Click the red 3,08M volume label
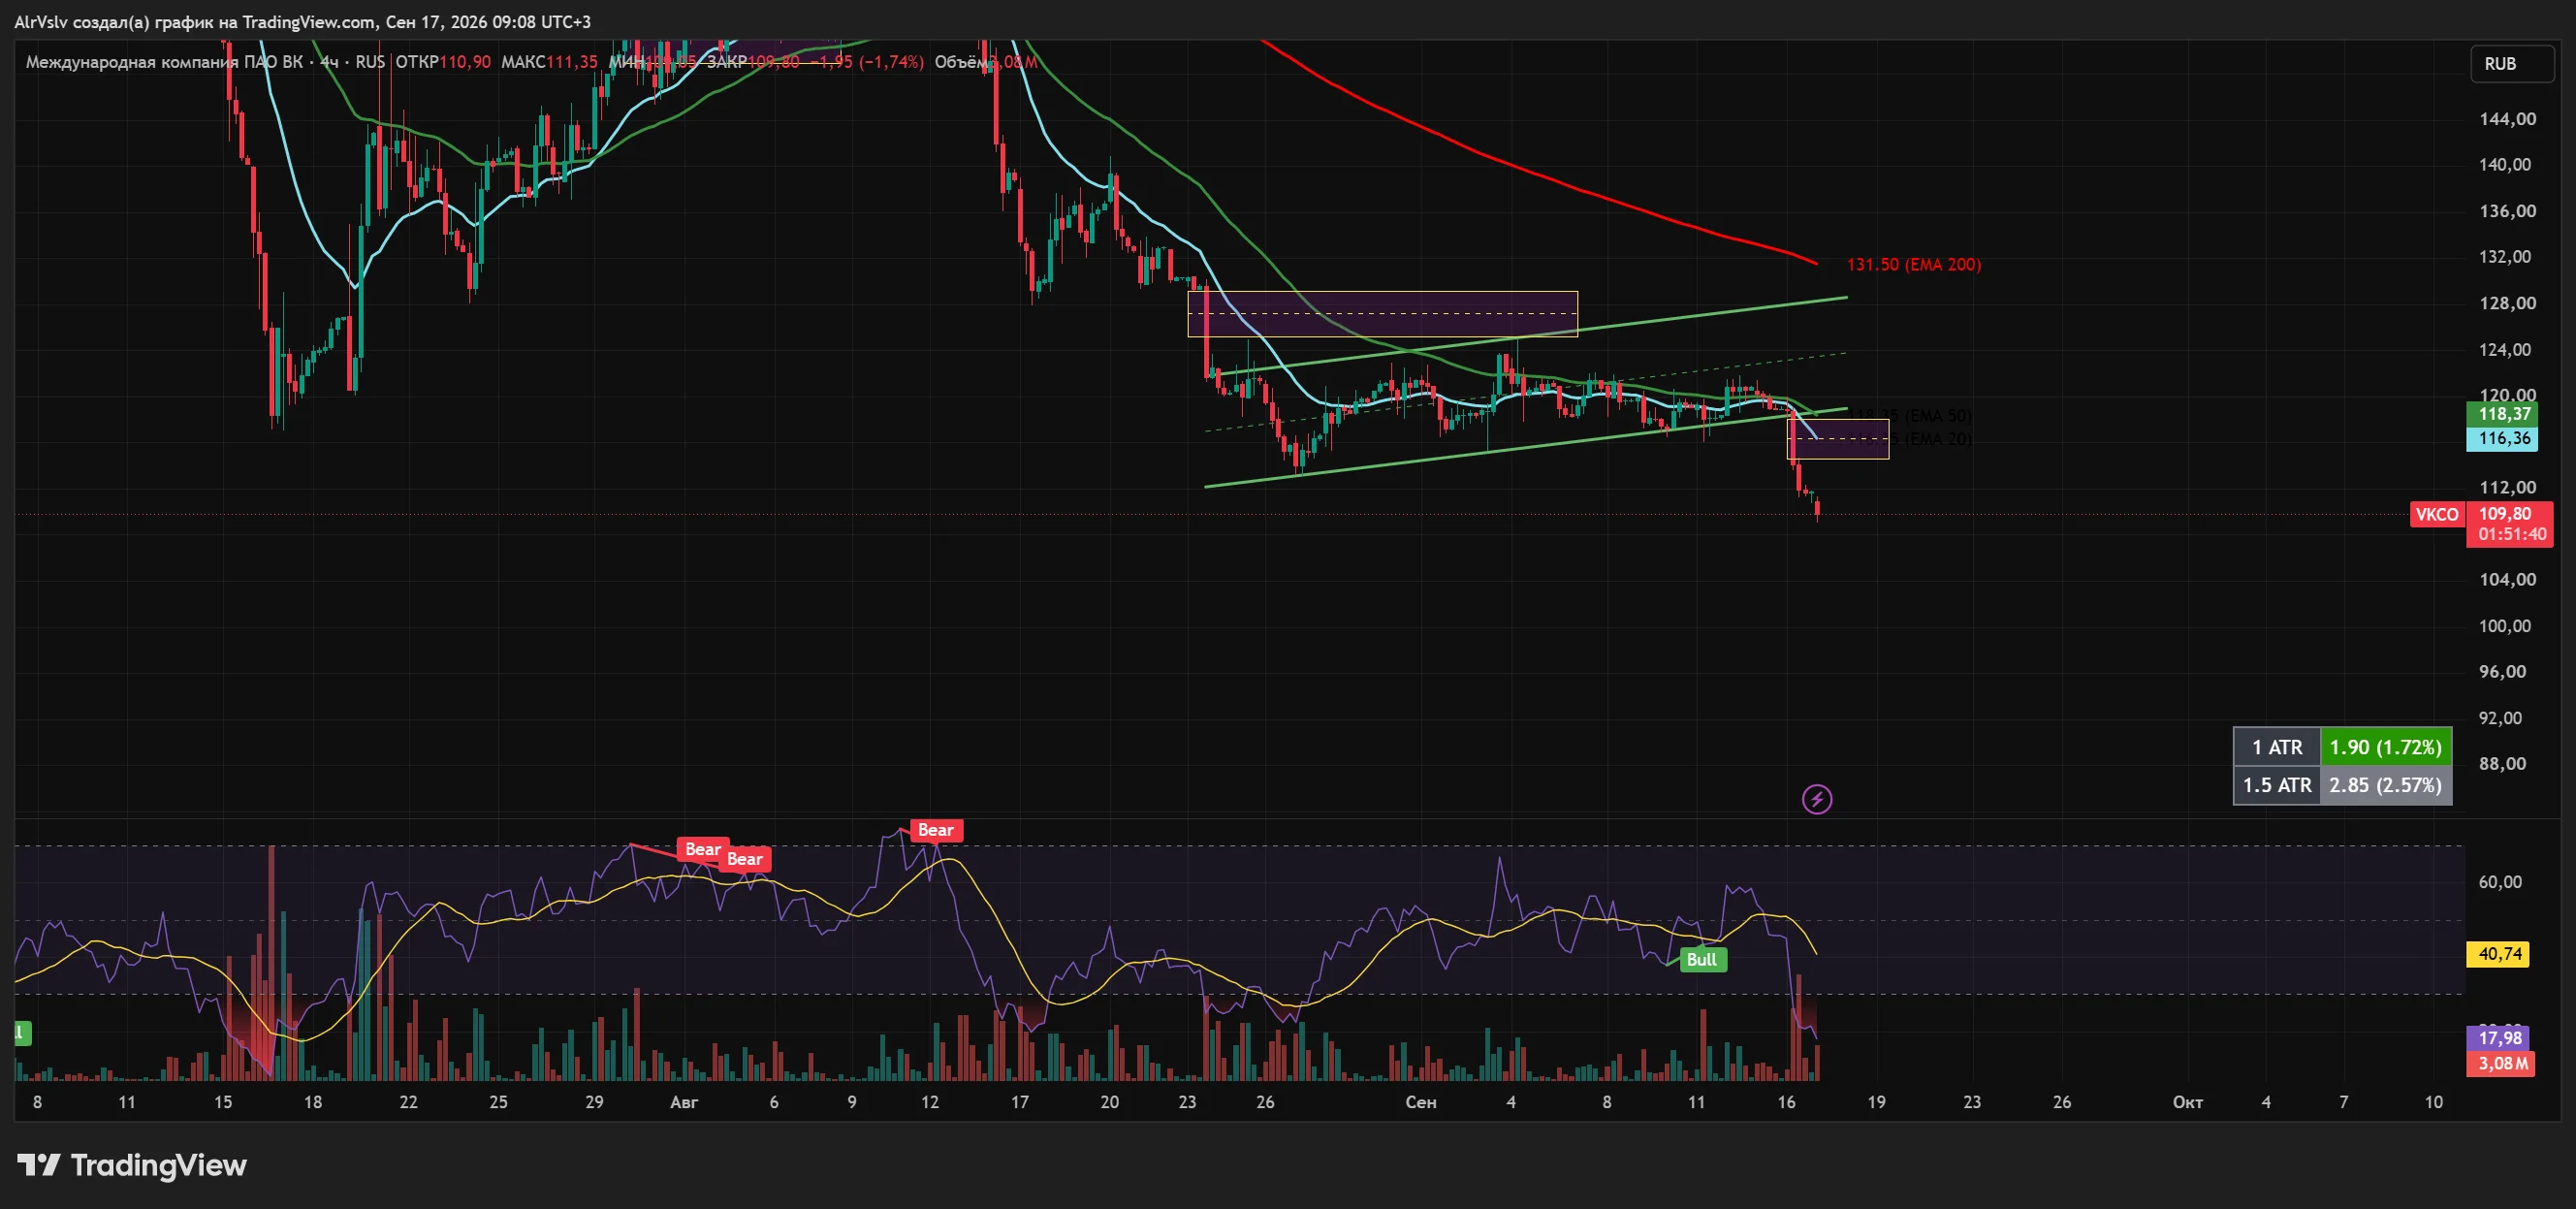 click(2499, 1063)
